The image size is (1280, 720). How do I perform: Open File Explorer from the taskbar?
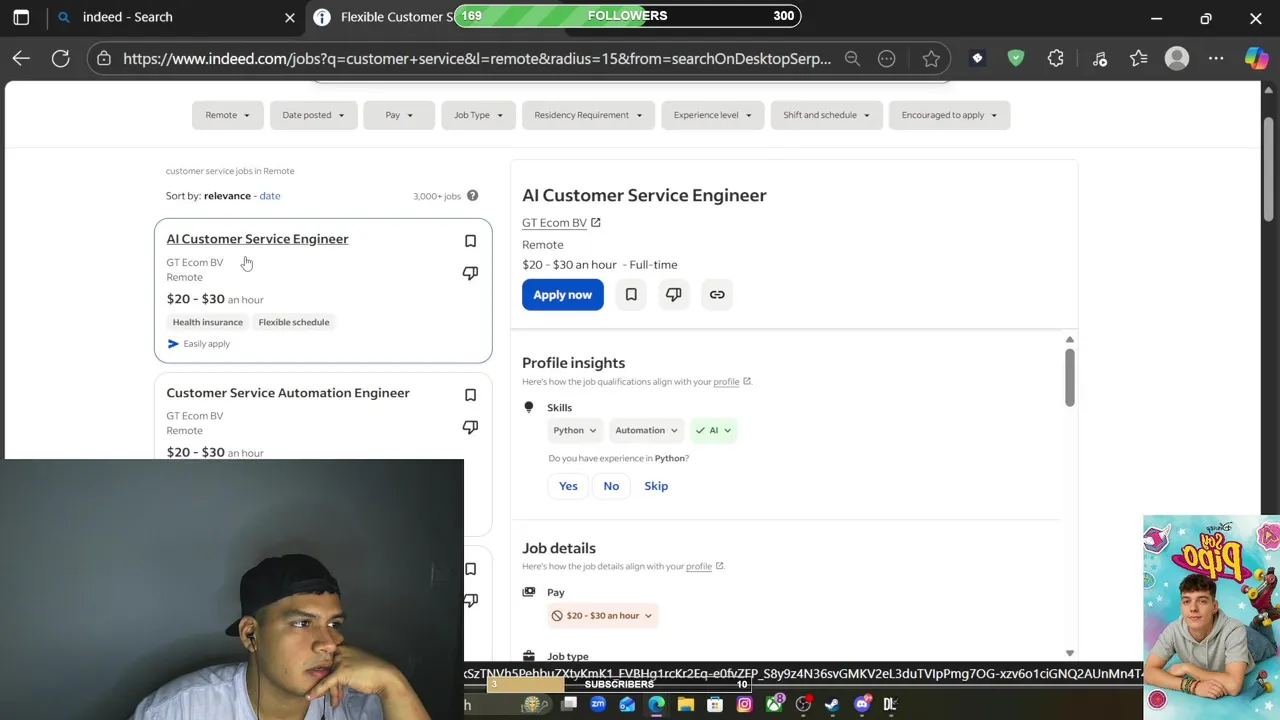pos(686,704)
